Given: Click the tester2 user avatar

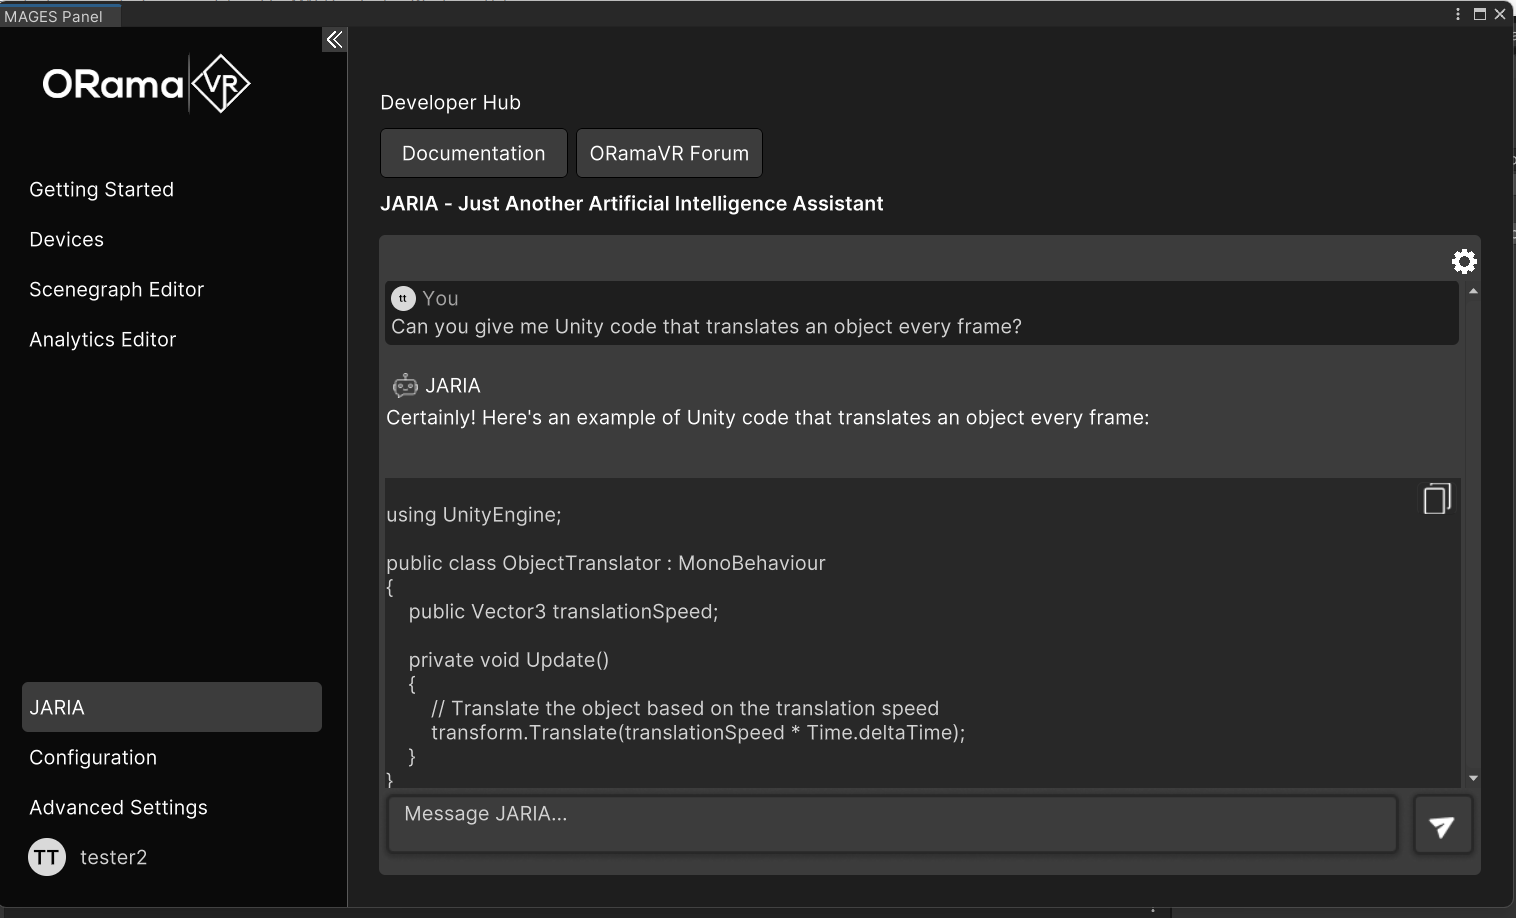Looking at the screenshot, I should [x=47, y=857].
